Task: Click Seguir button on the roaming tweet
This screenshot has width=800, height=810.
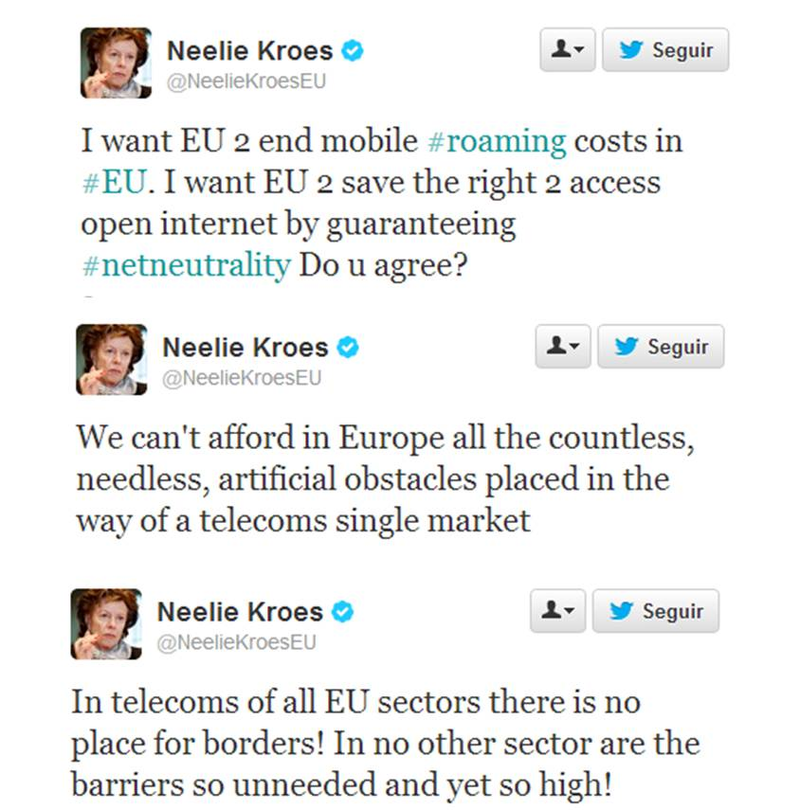Action: pos(666,50)
